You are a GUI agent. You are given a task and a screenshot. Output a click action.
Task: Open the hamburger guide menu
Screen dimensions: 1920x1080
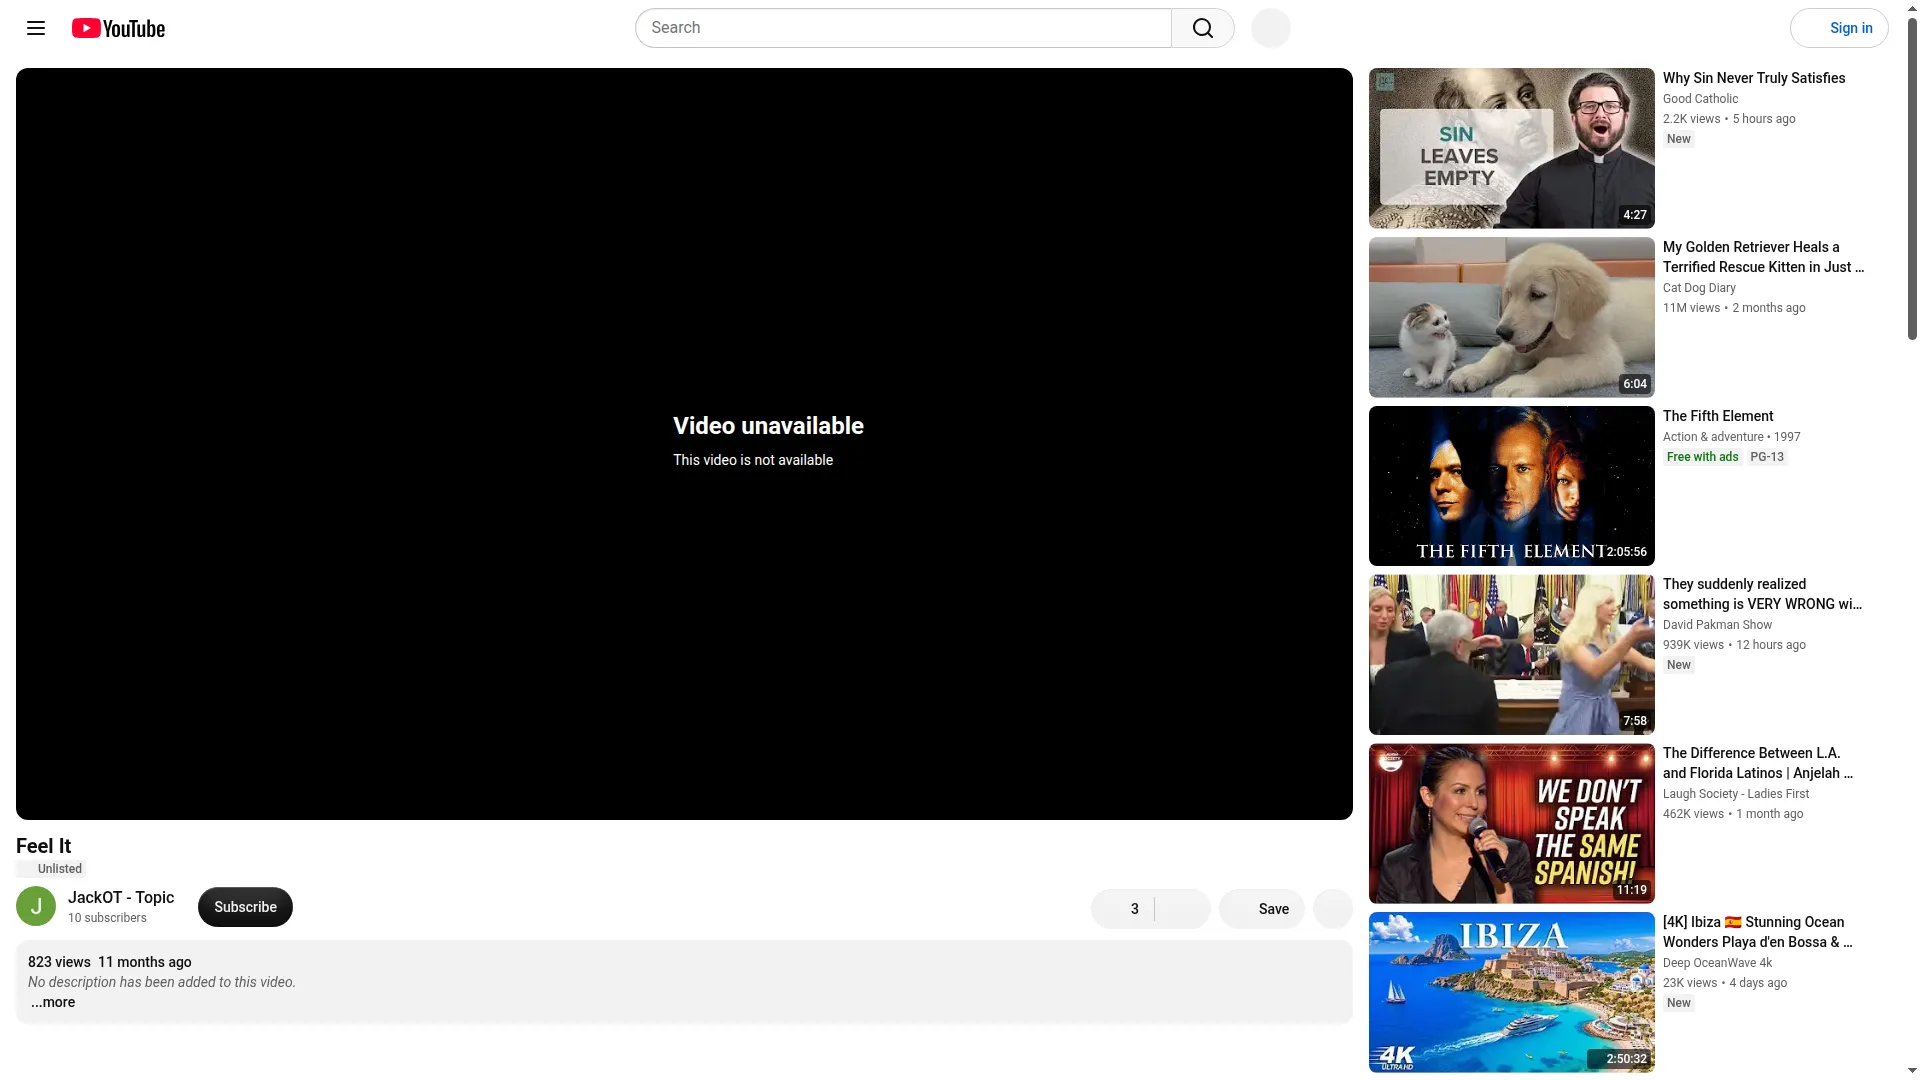point(36,28)
